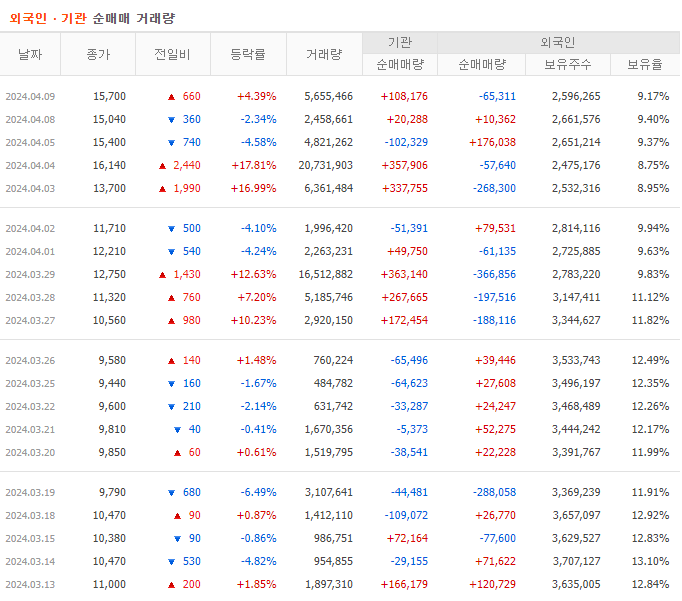Click the volume value 20,731,903

(x=326, y=165)
